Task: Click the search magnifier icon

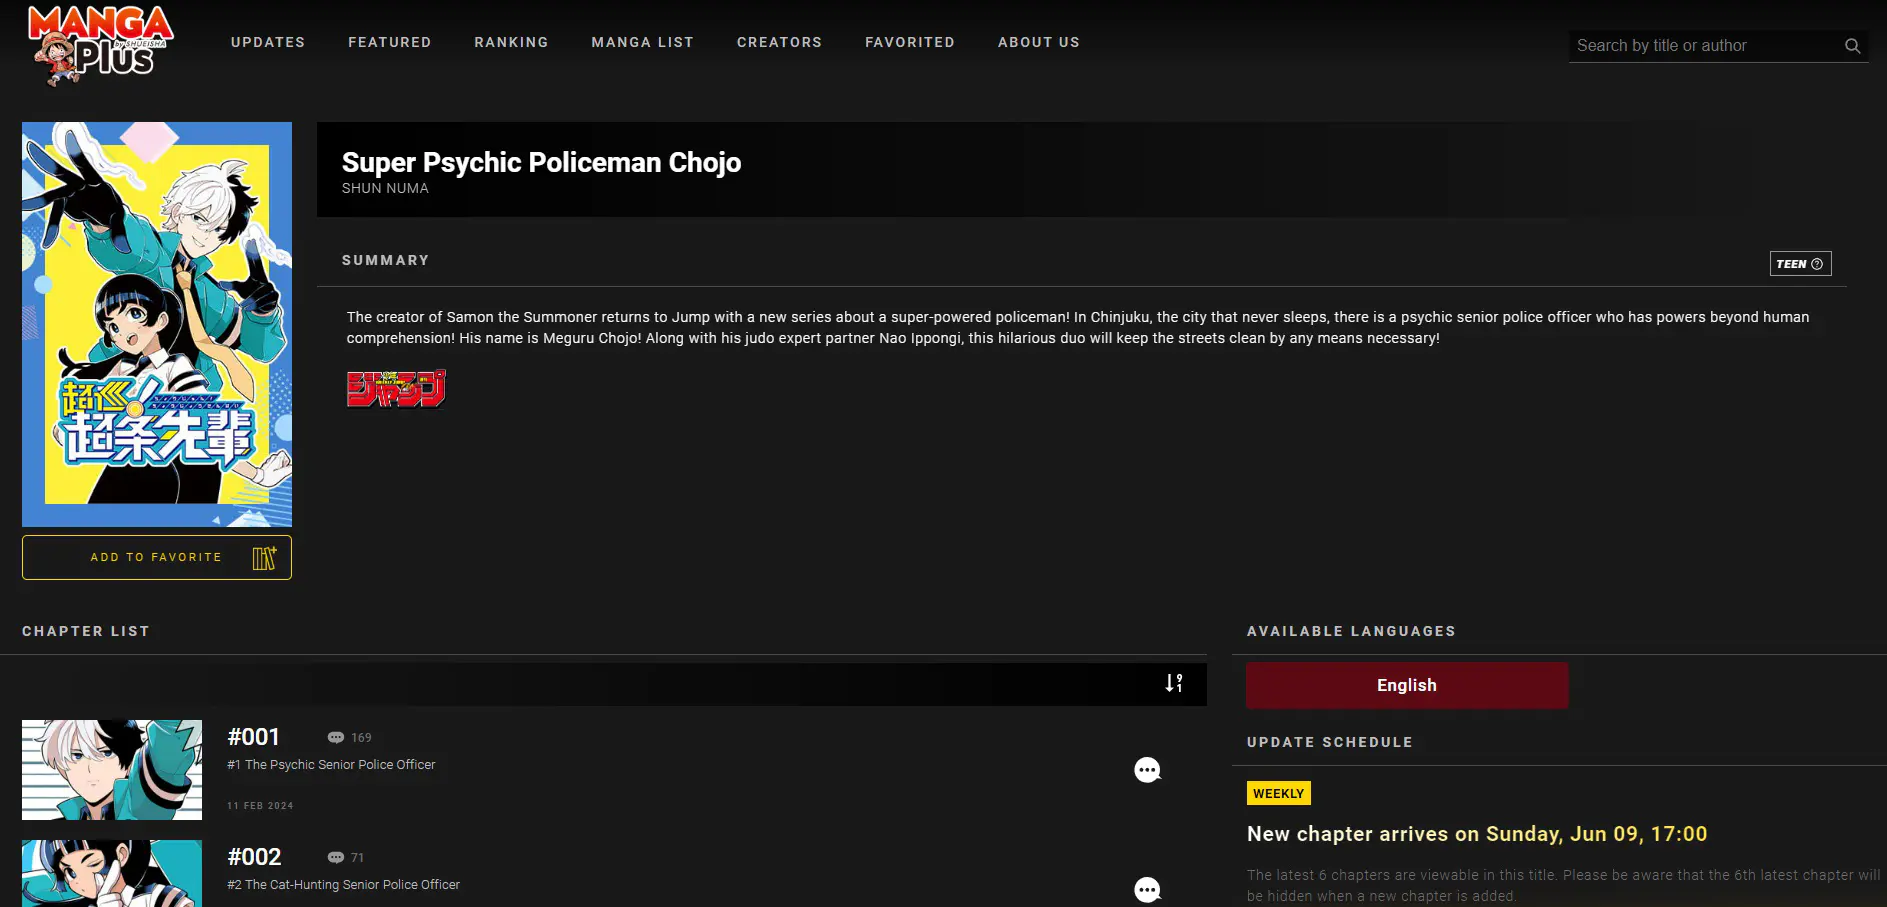Action: 1852,46
